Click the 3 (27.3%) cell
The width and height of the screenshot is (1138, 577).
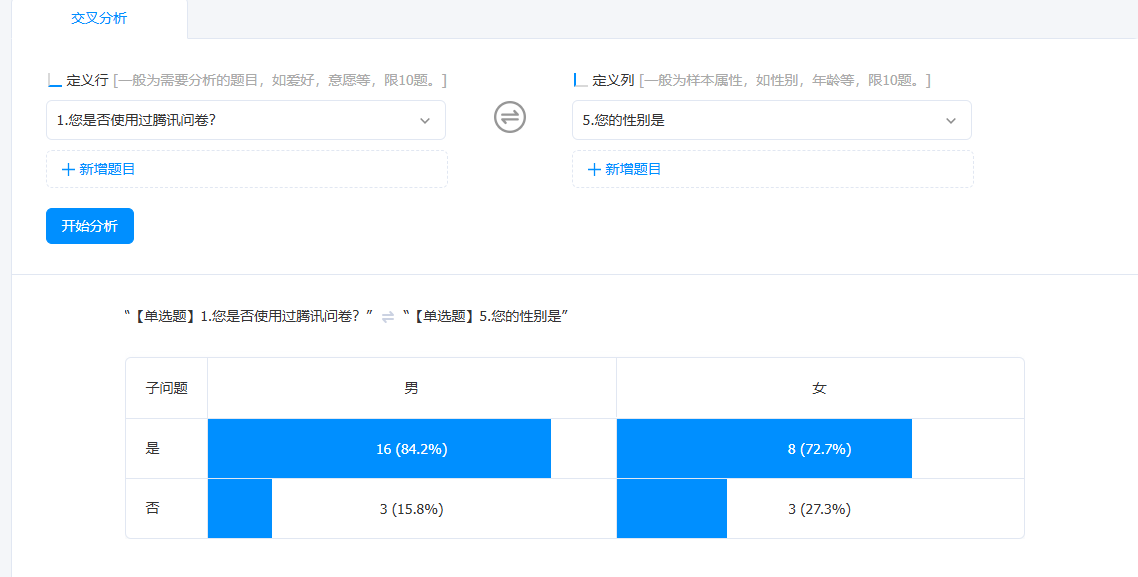pos(820,509)
